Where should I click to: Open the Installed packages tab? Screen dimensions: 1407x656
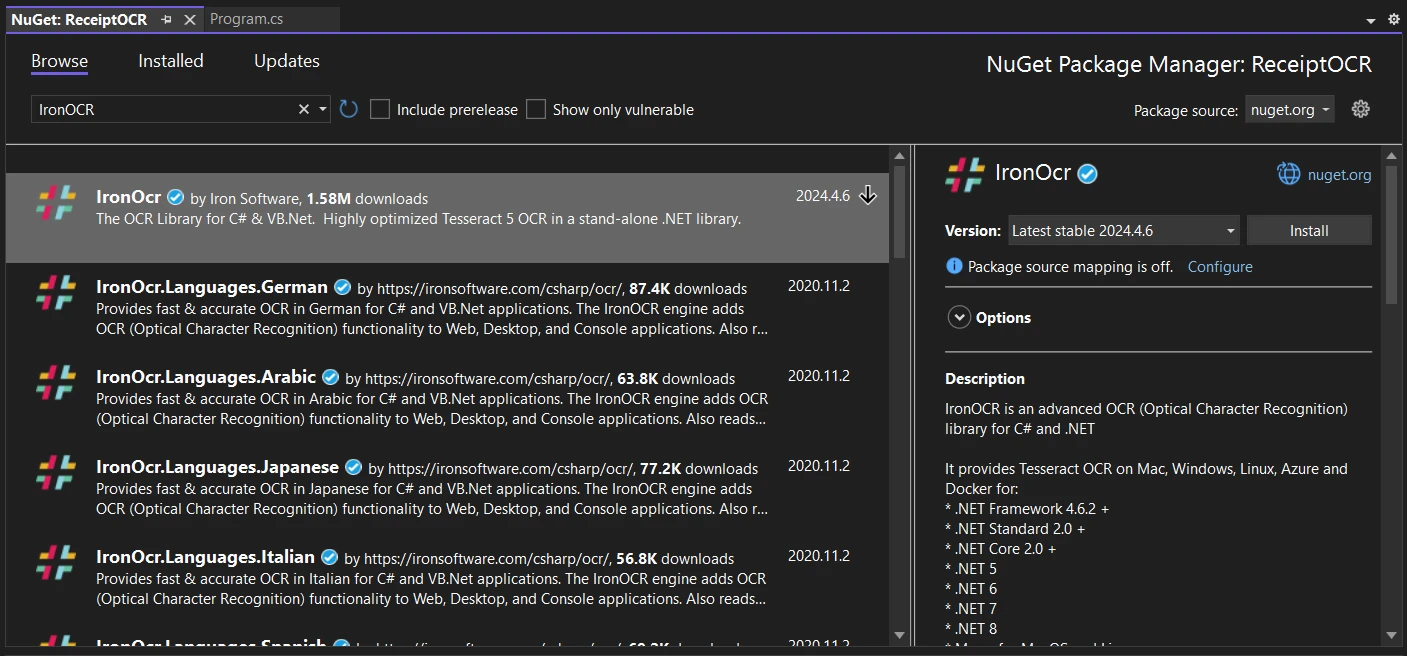click(x=171, y=61)
